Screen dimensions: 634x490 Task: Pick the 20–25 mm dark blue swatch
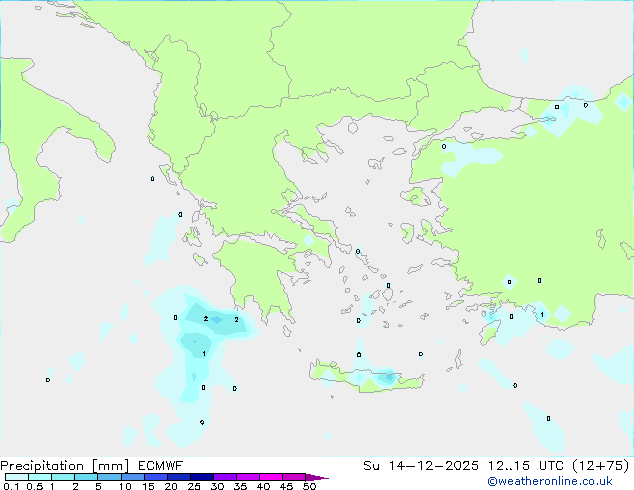(179, 477)
